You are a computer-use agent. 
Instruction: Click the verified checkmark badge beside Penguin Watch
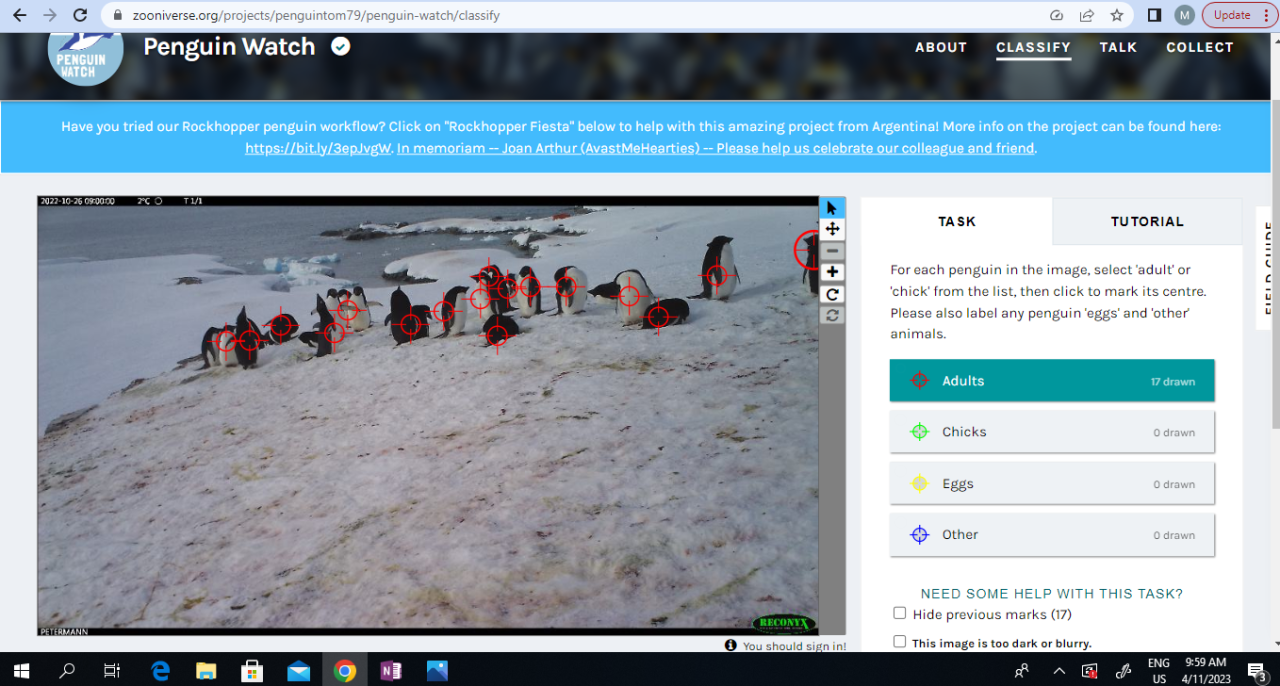pyautogui.click(x=341, y=46)
